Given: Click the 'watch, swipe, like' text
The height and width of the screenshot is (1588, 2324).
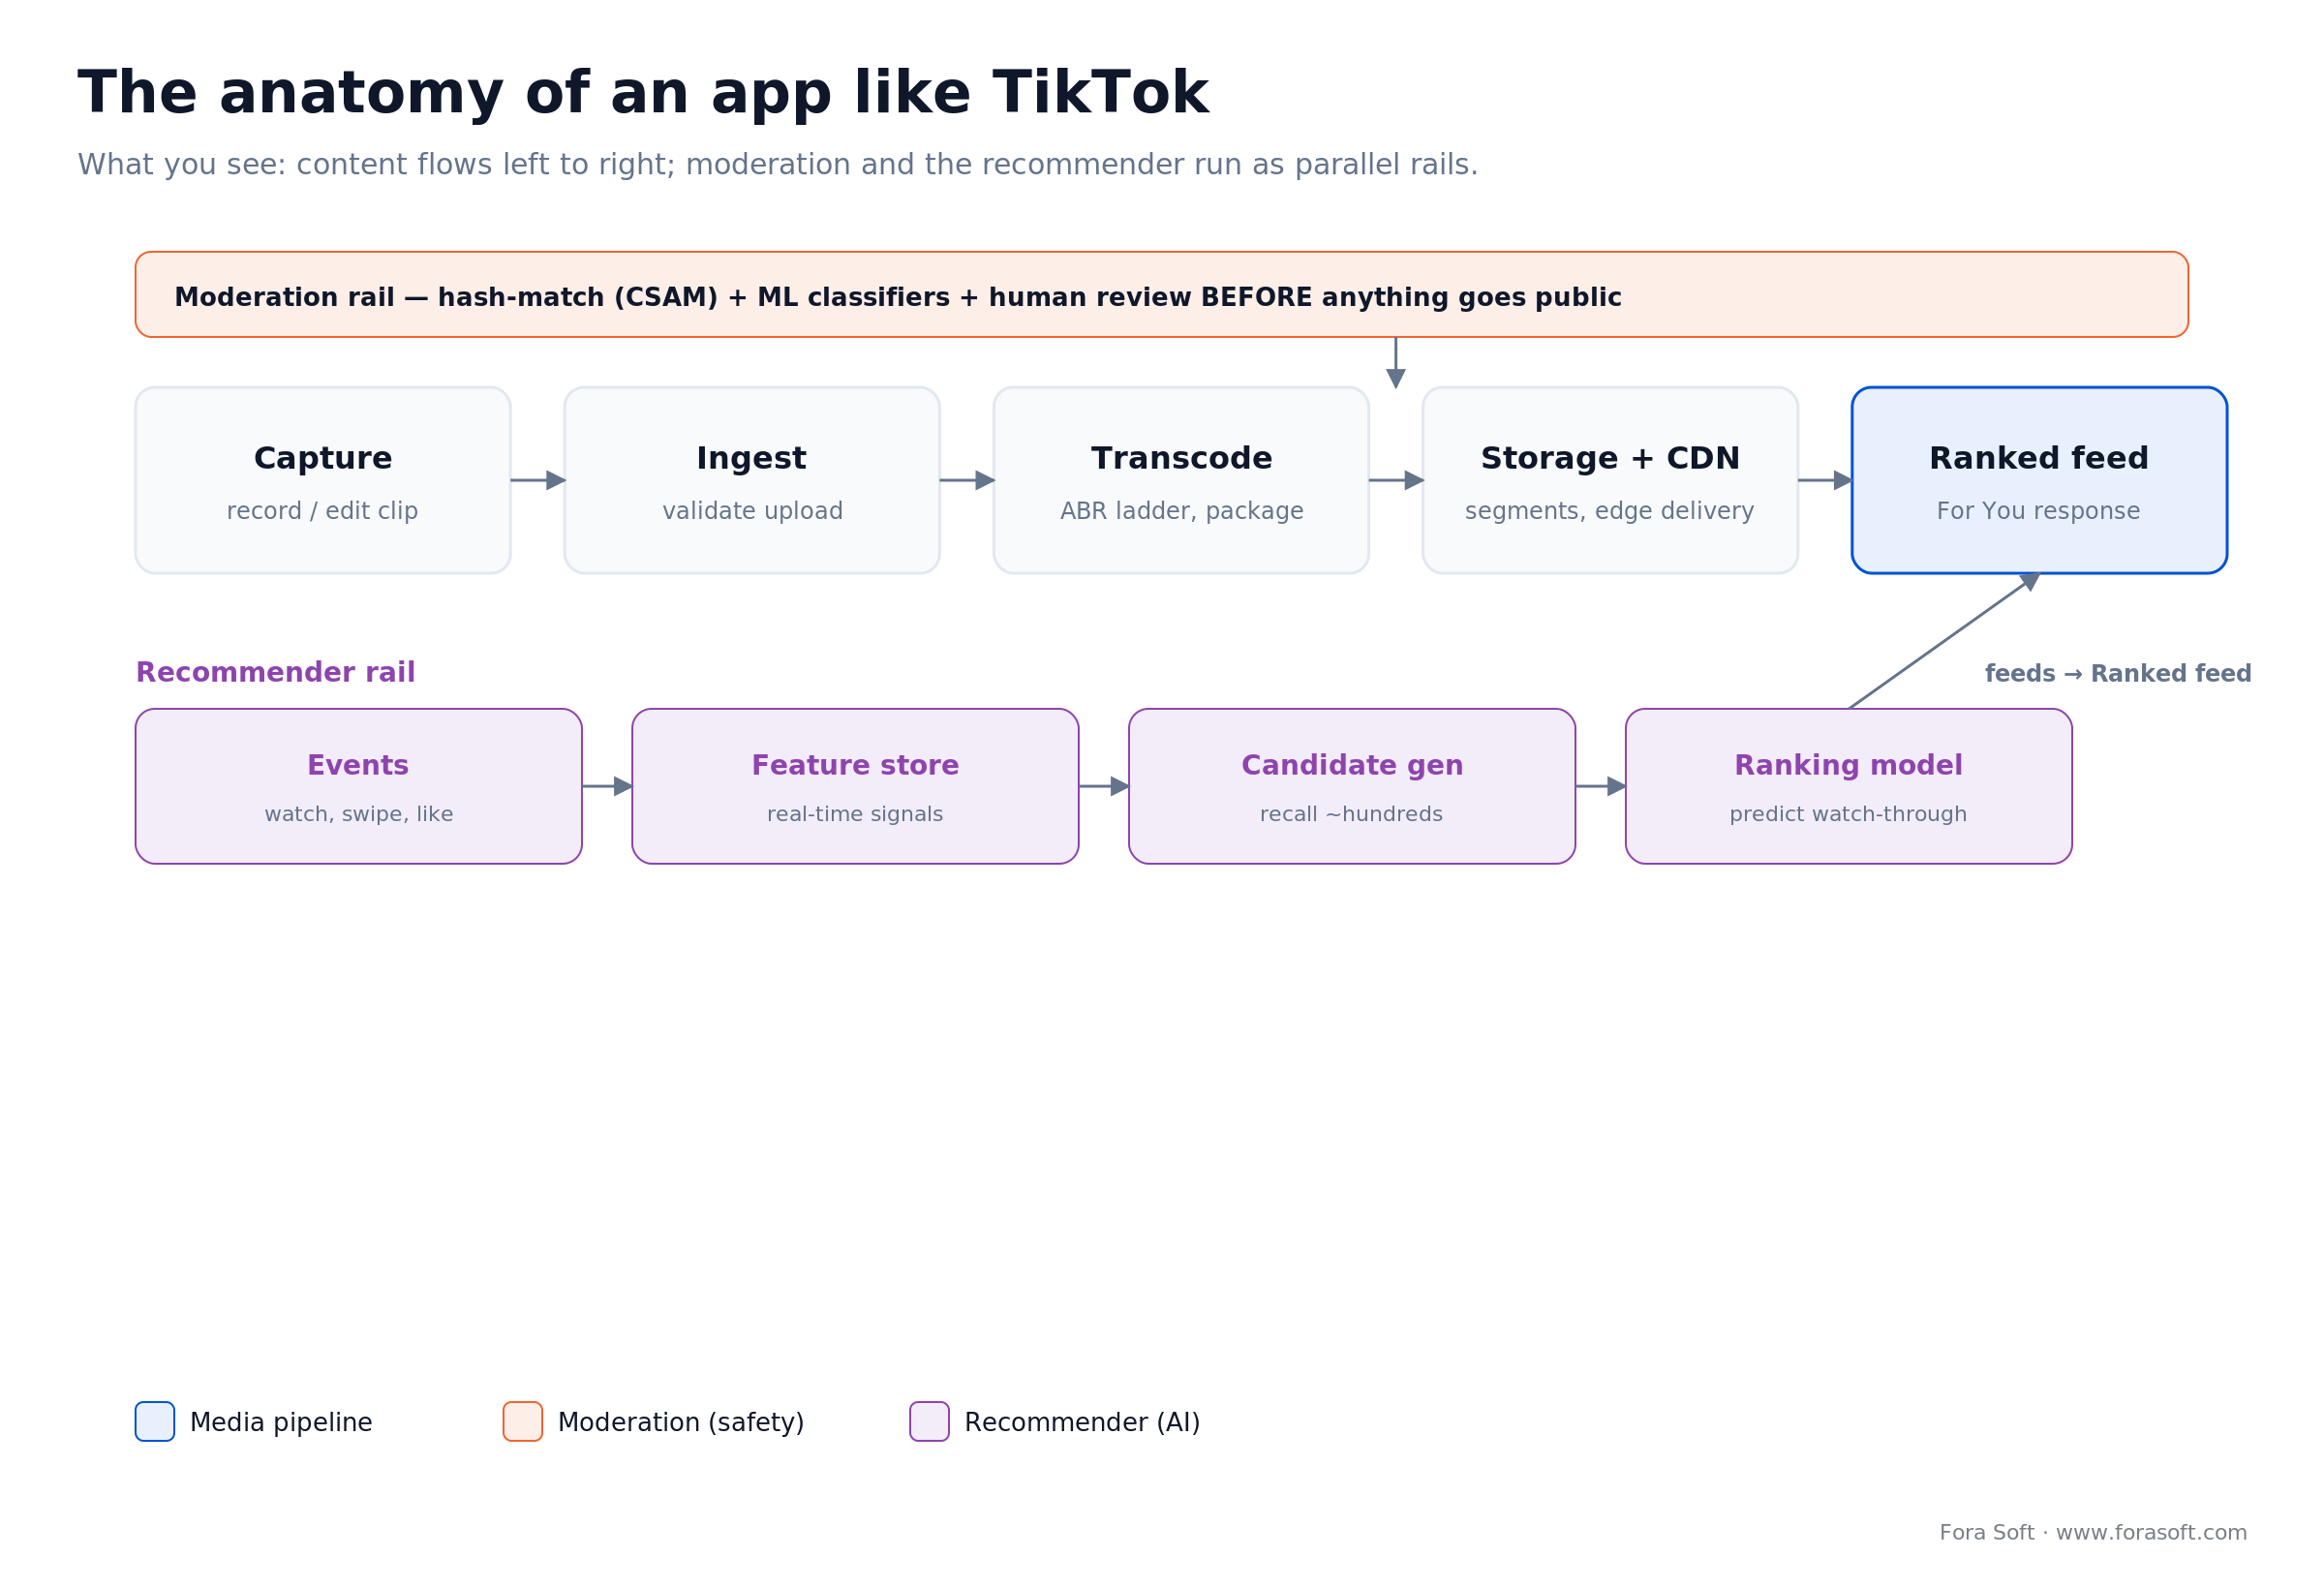Looking at the screenshot, I should point(358,814).
